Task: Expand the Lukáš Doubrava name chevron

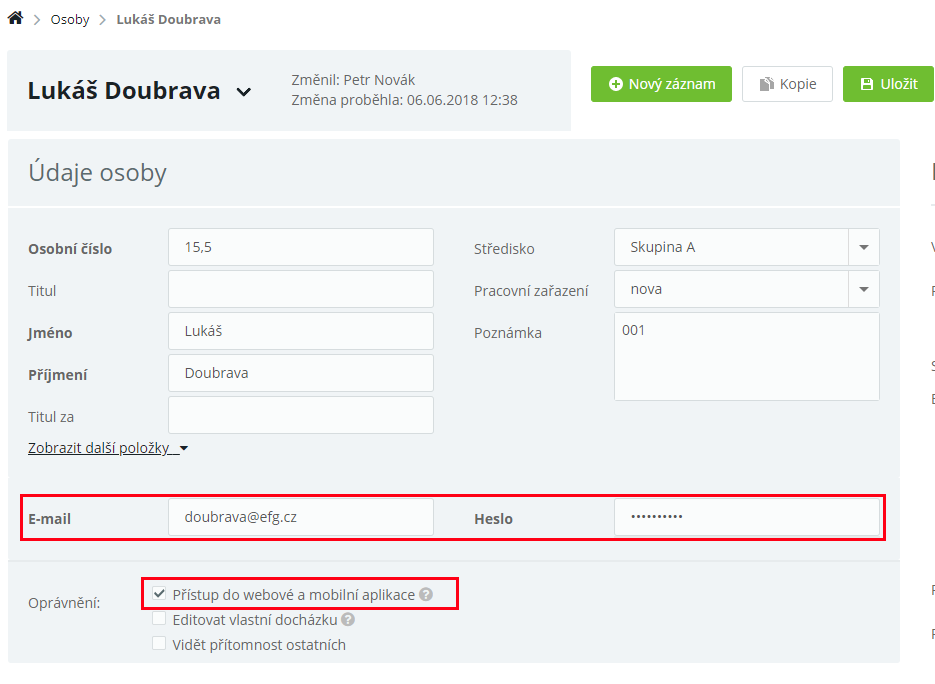Action: click(x=243, y=92)
